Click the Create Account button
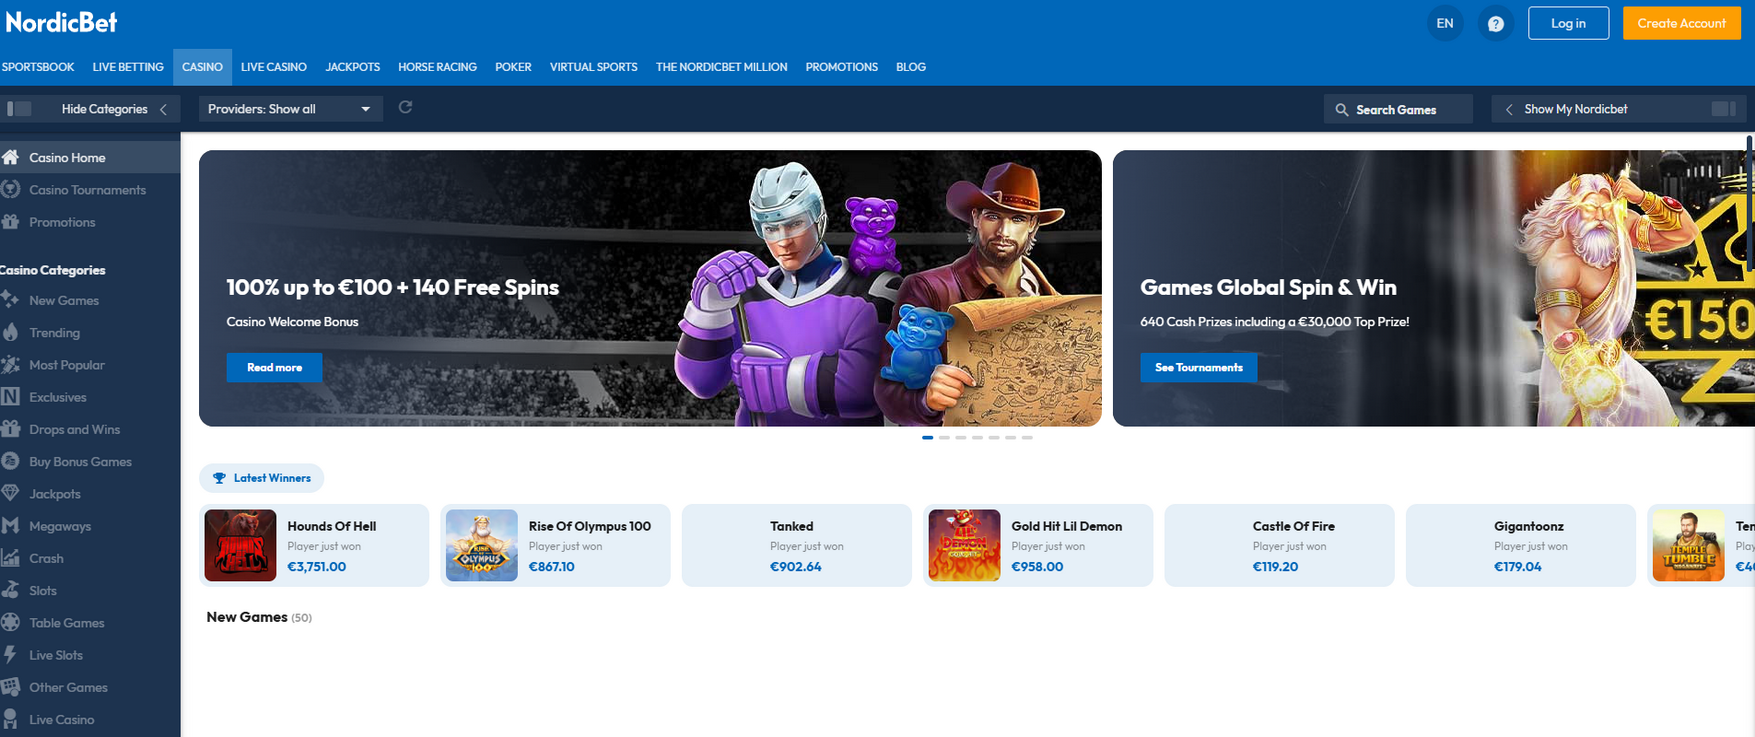This screenshot has height=737, width=1755. tap(1680, 24)
